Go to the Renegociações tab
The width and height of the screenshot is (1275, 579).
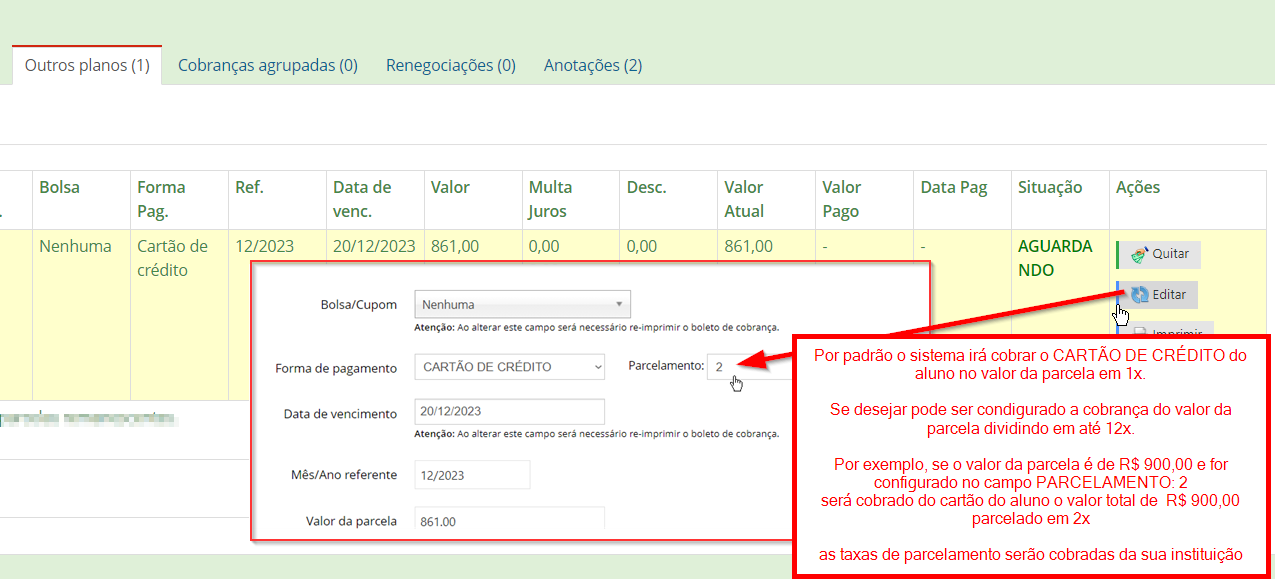point(450,66)
